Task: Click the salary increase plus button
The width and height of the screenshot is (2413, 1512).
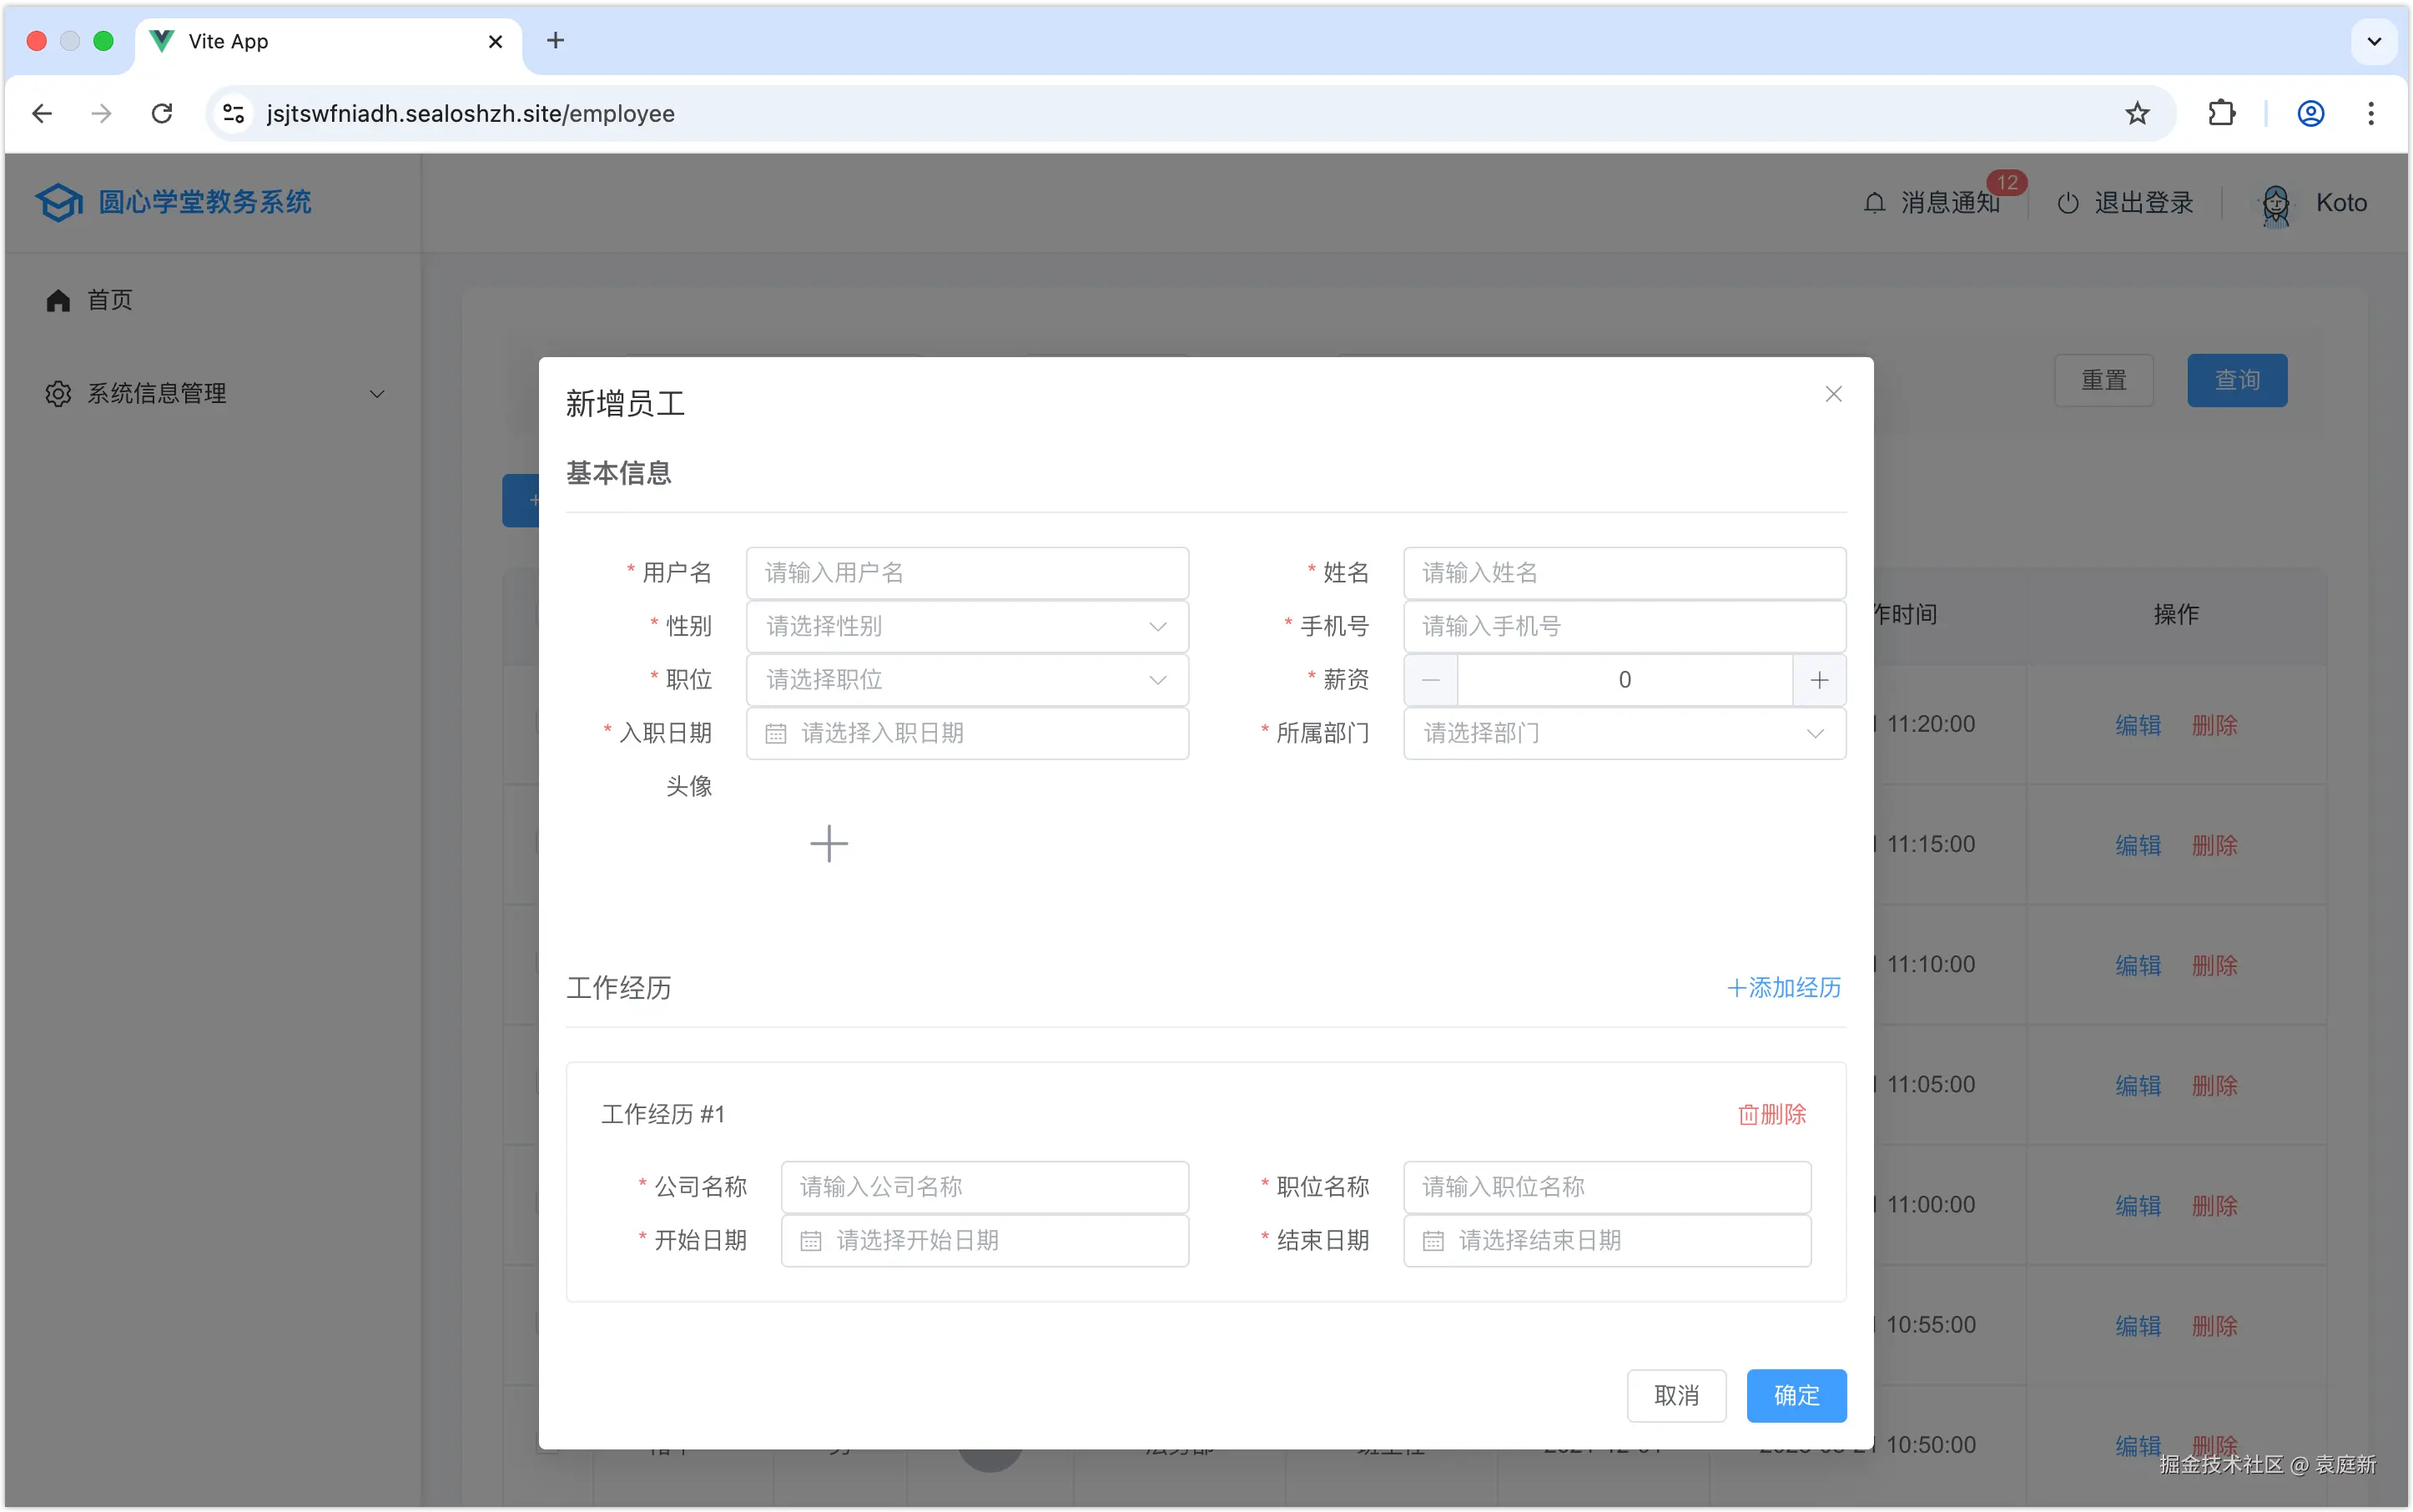Action: click(x=1819, y=680)
